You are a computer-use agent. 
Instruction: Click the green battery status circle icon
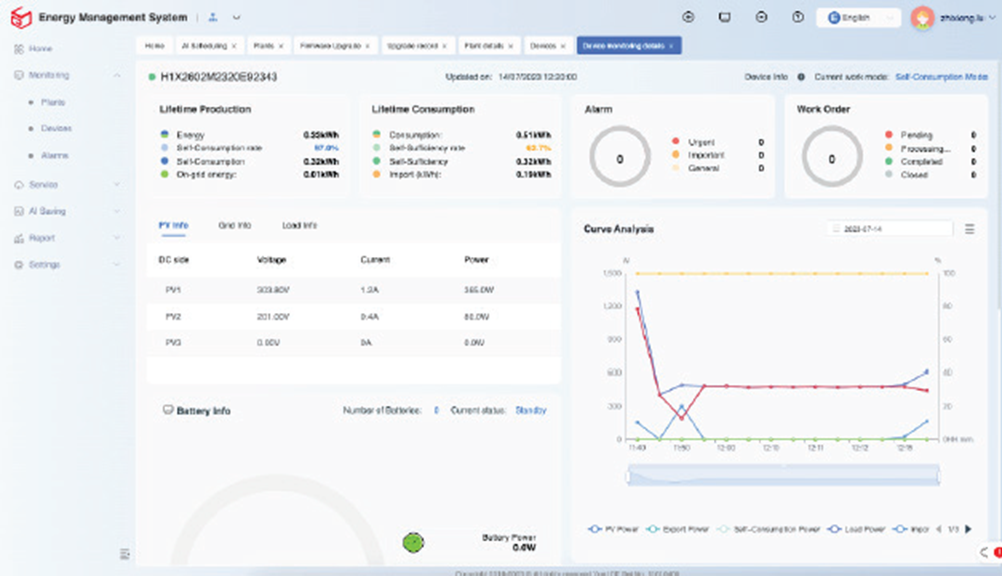[x=413, y=543]
